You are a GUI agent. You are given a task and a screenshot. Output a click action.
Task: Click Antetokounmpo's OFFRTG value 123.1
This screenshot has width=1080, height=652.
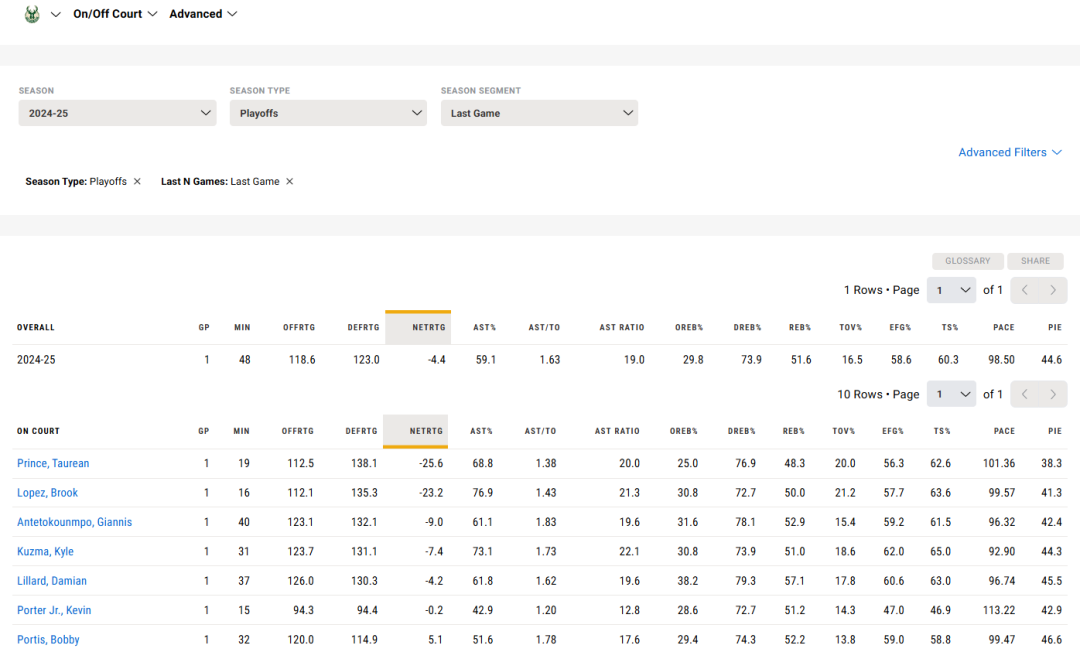point(300,522)
